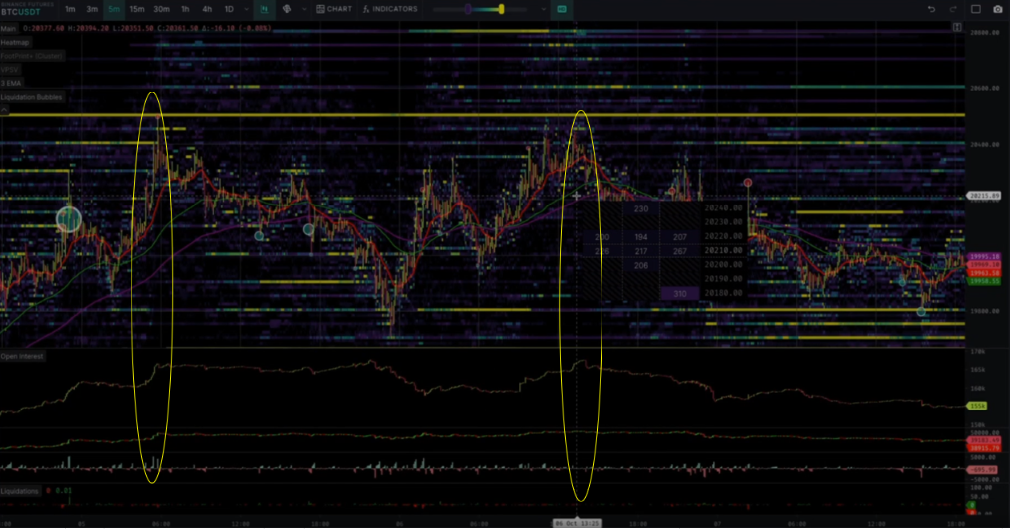The width and height of the screenshot is (1010, 529).
Task: Click the Open Interest pane label
Action: 23,356
